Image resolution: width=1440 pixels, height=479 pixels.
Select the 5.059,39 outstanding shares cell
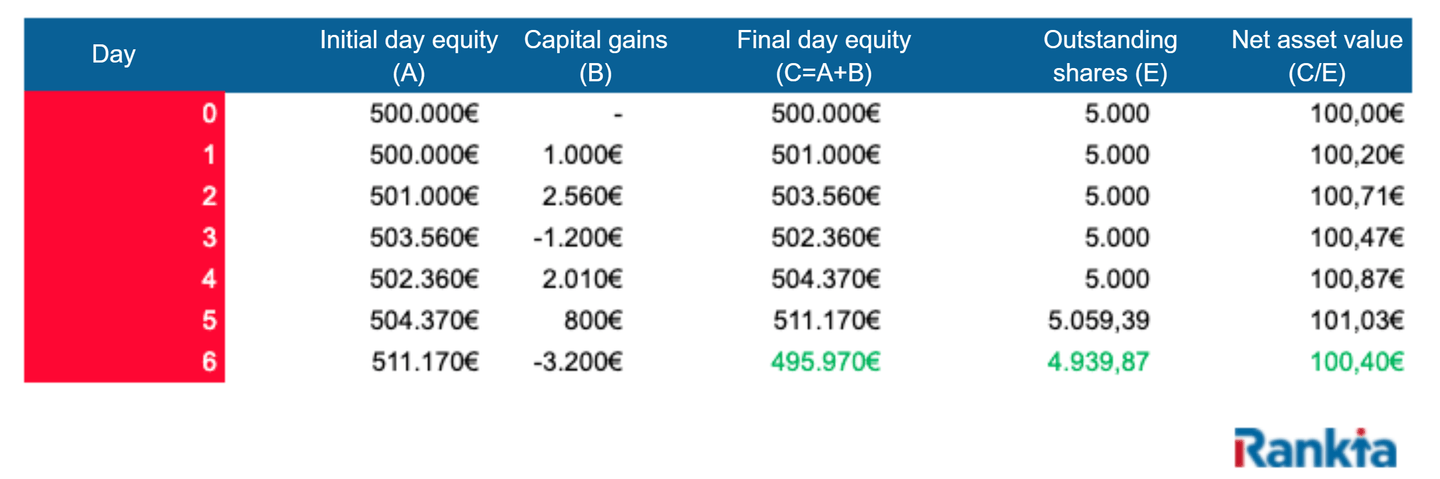tap(1100, 321)
